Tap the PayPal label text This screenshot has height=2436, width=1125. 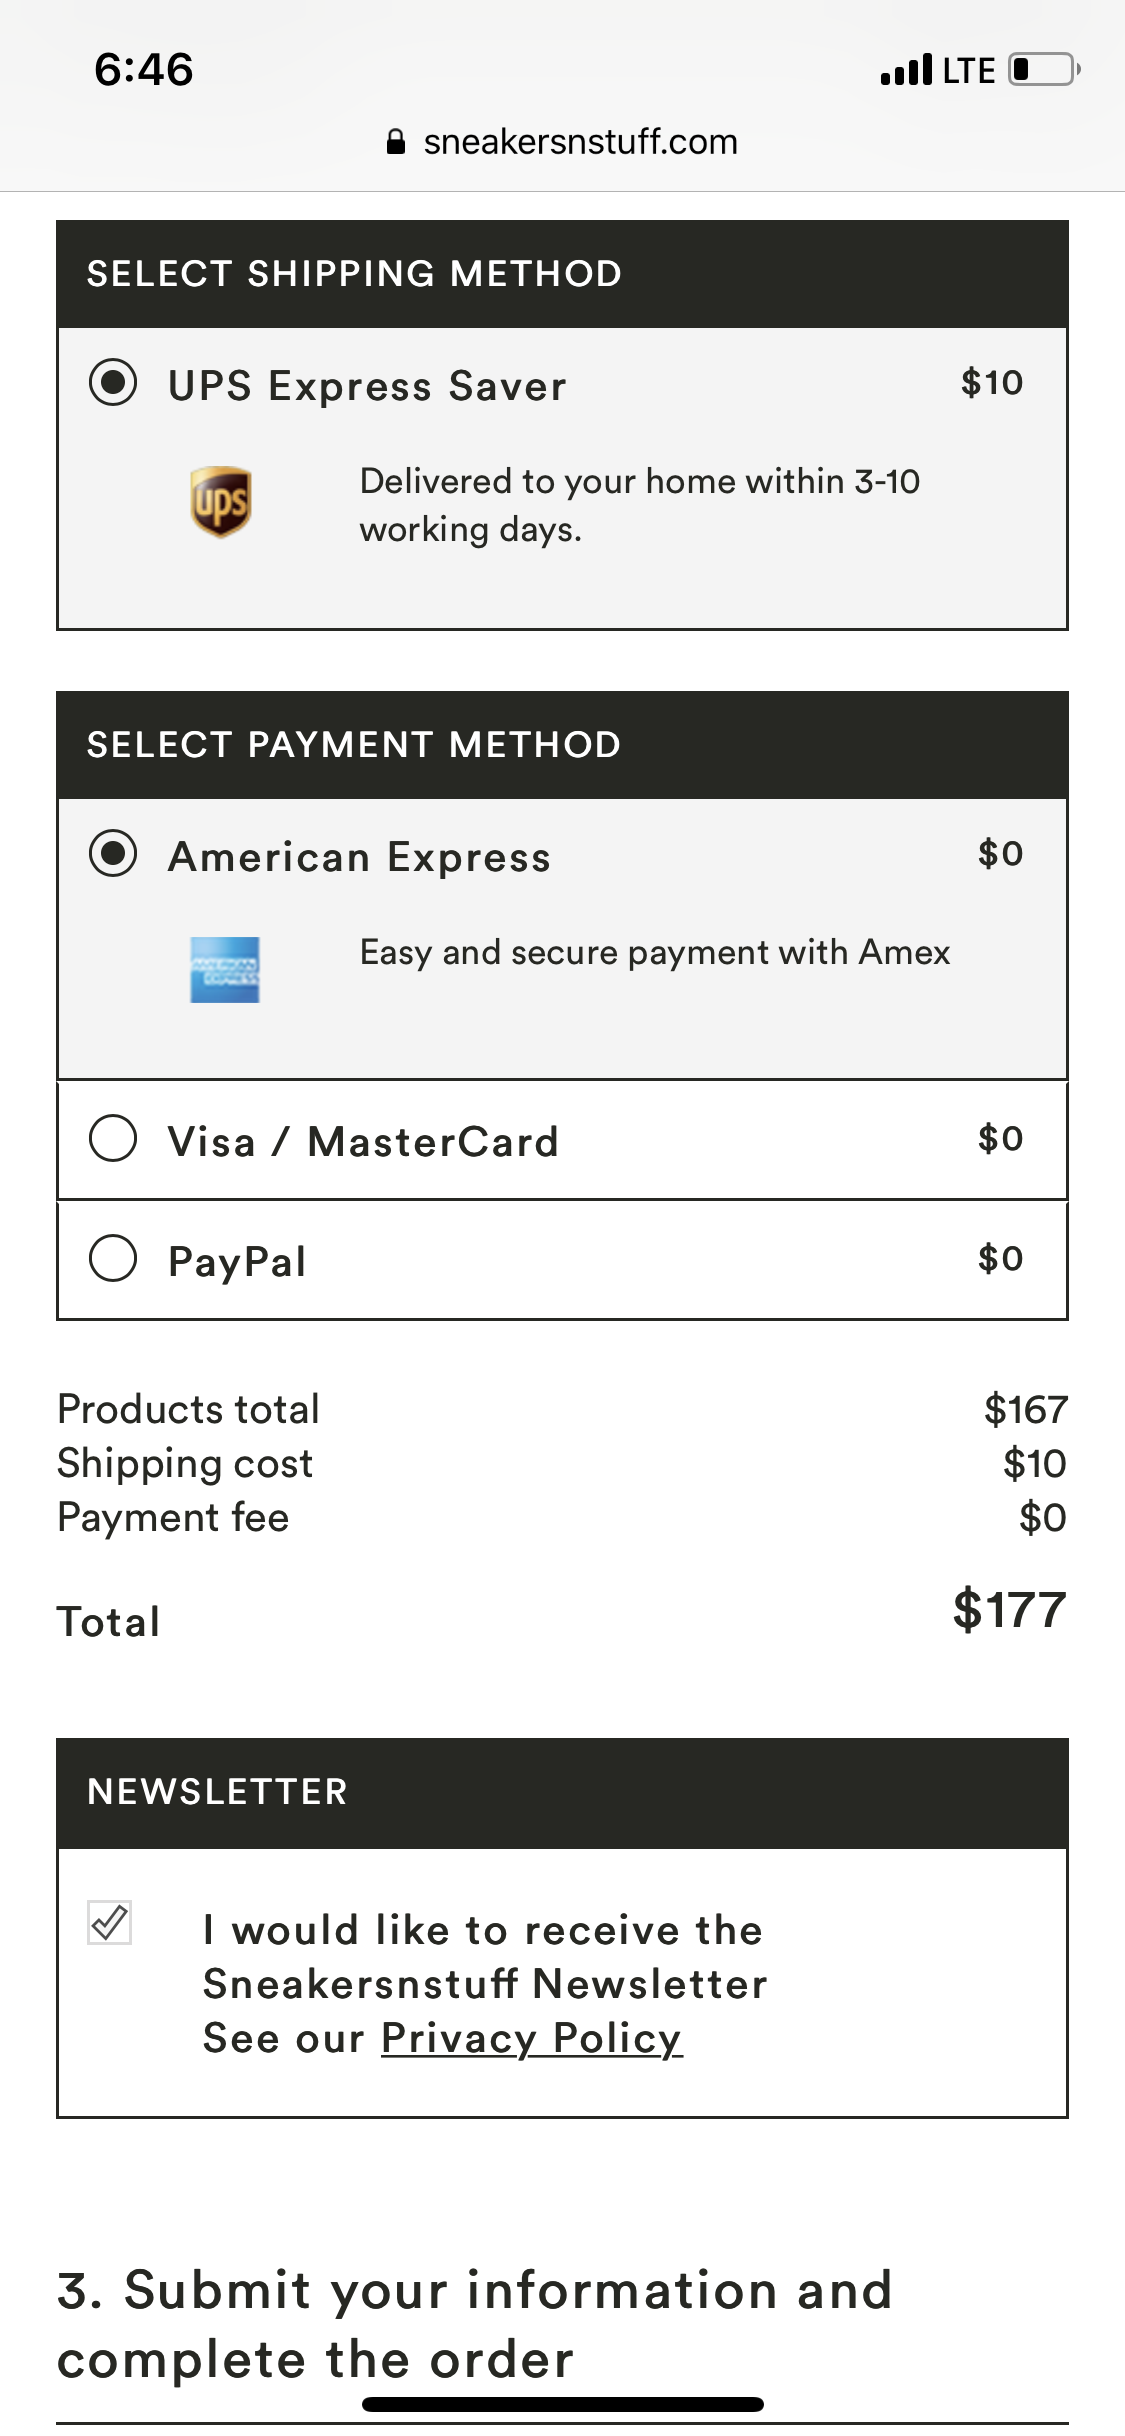tap(237, 1262)
